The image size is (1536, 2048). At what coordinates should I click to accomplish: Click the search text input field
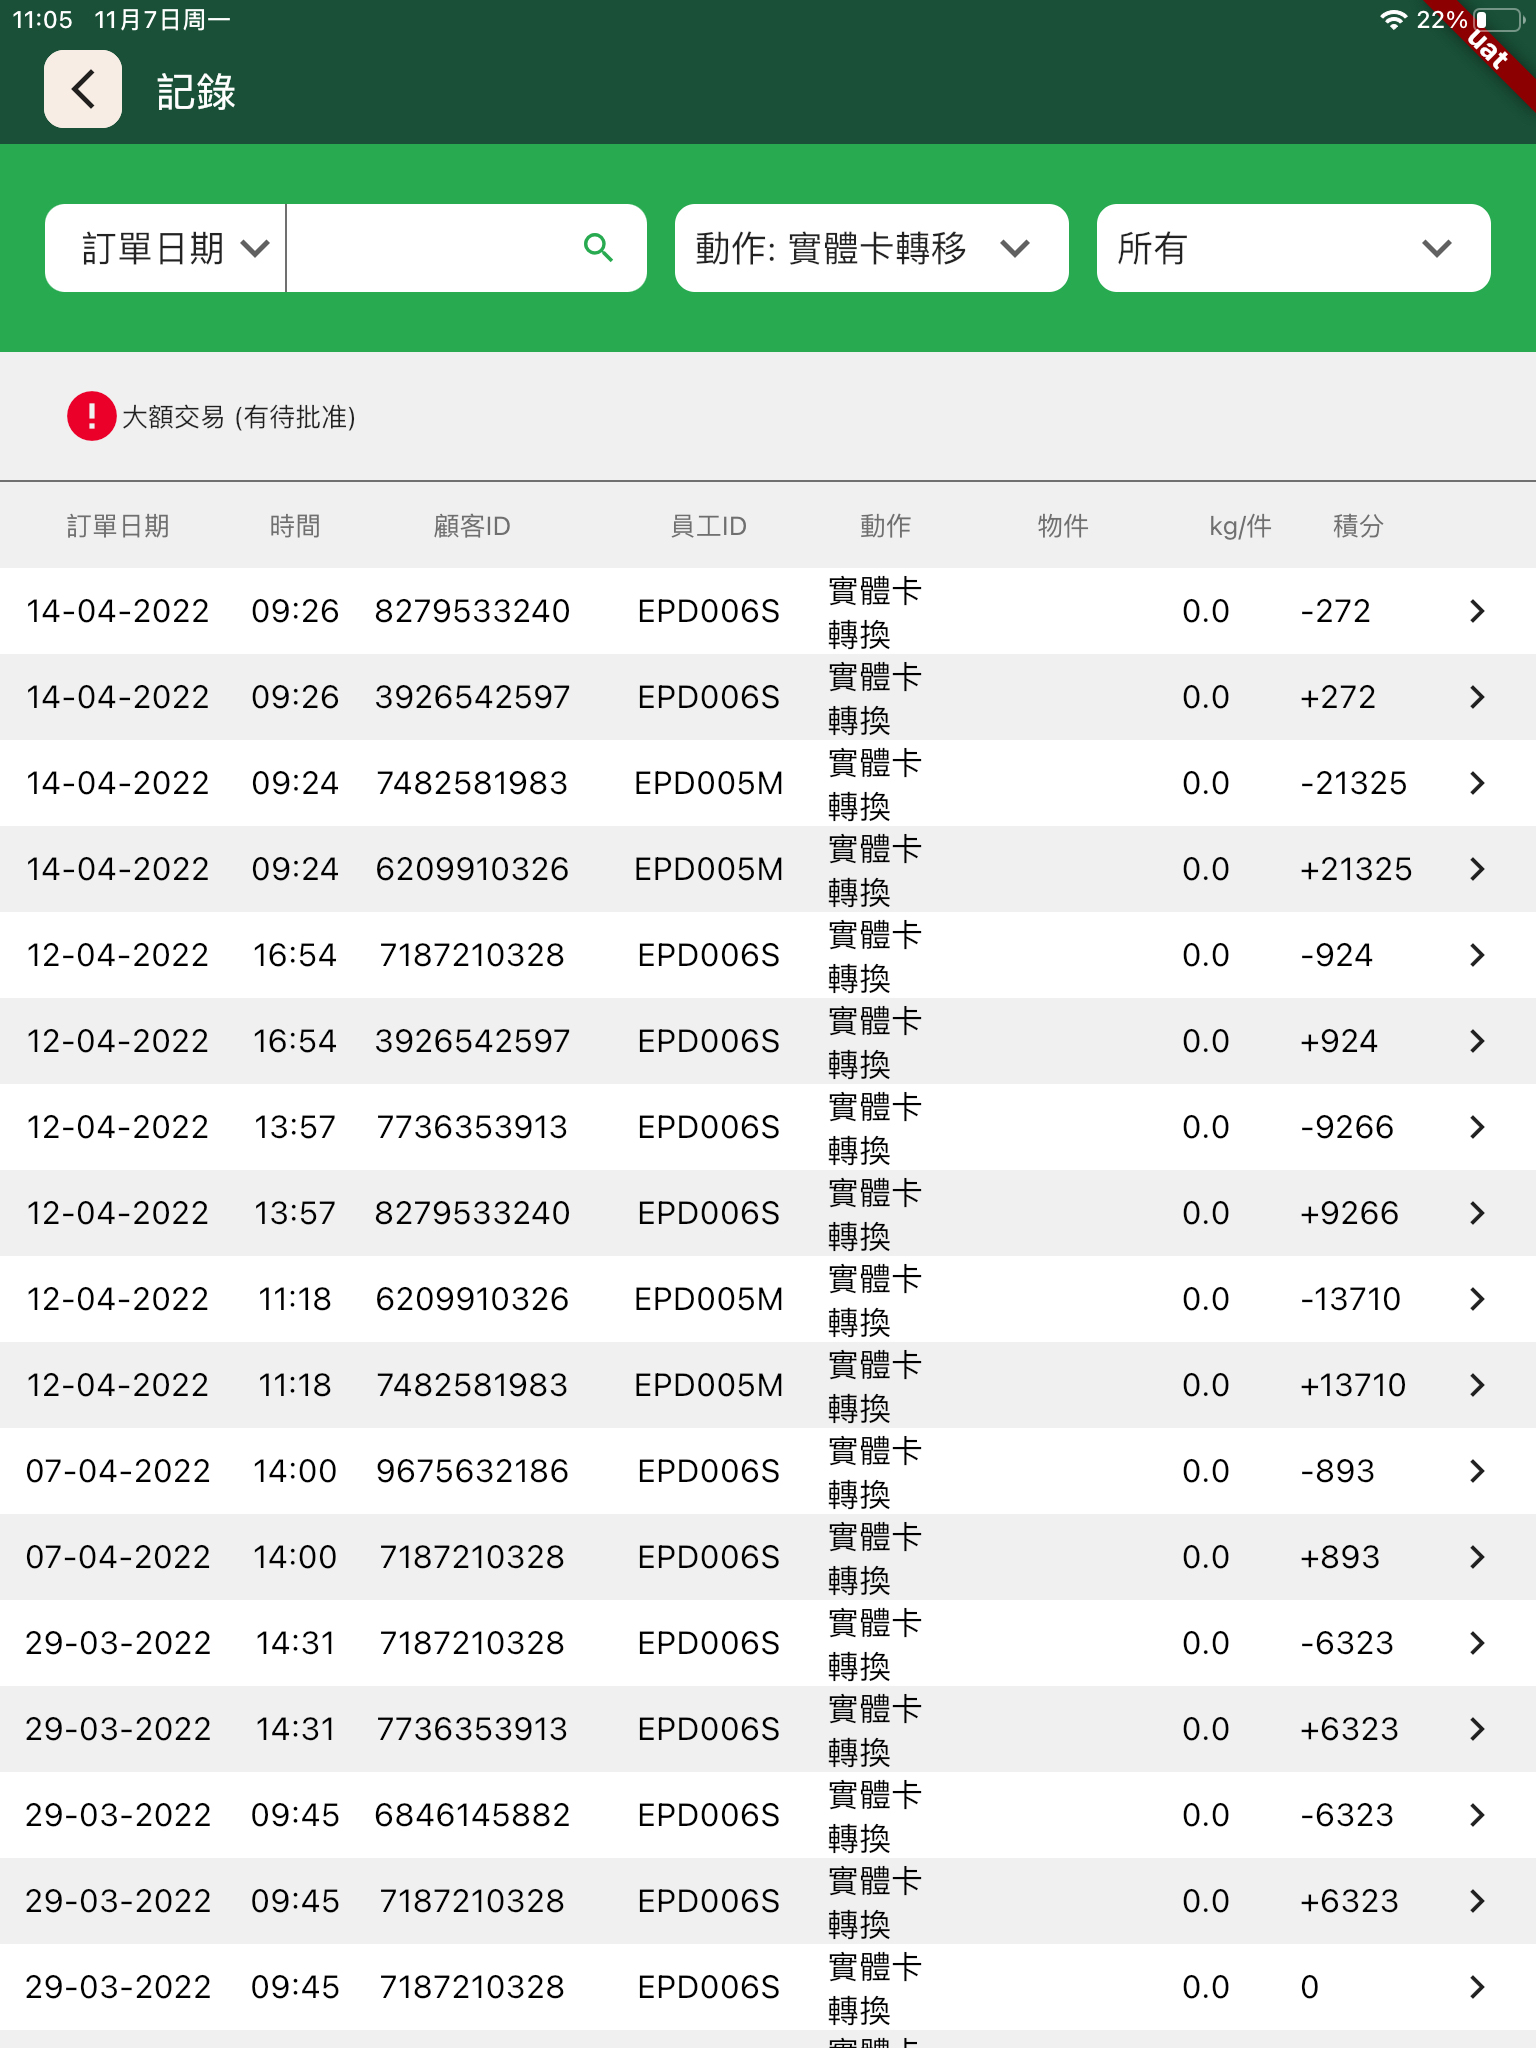[x=430, y=248]
